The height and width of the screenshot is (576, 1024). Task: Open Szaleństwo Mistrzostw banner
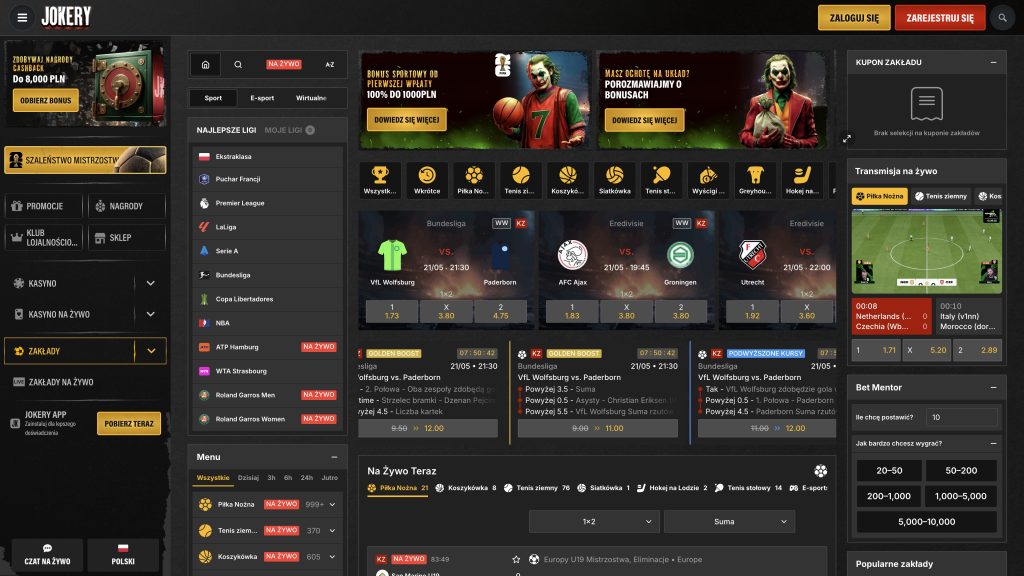point(85,160)
